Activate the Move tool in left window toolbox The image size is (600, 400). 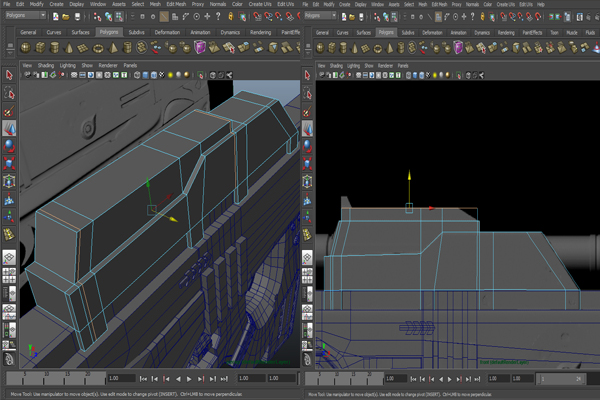tap(9, 129)
